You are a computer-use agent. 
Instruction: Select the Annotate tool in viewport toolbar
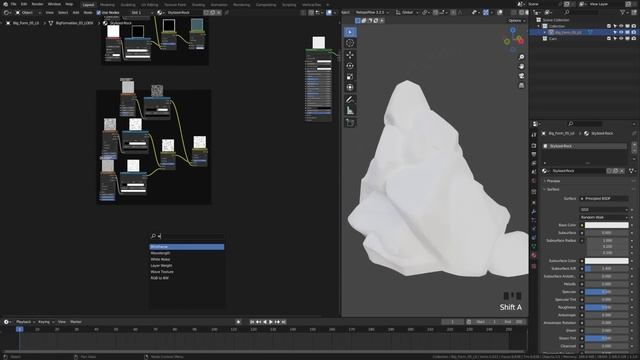click(x=350, y=100)
